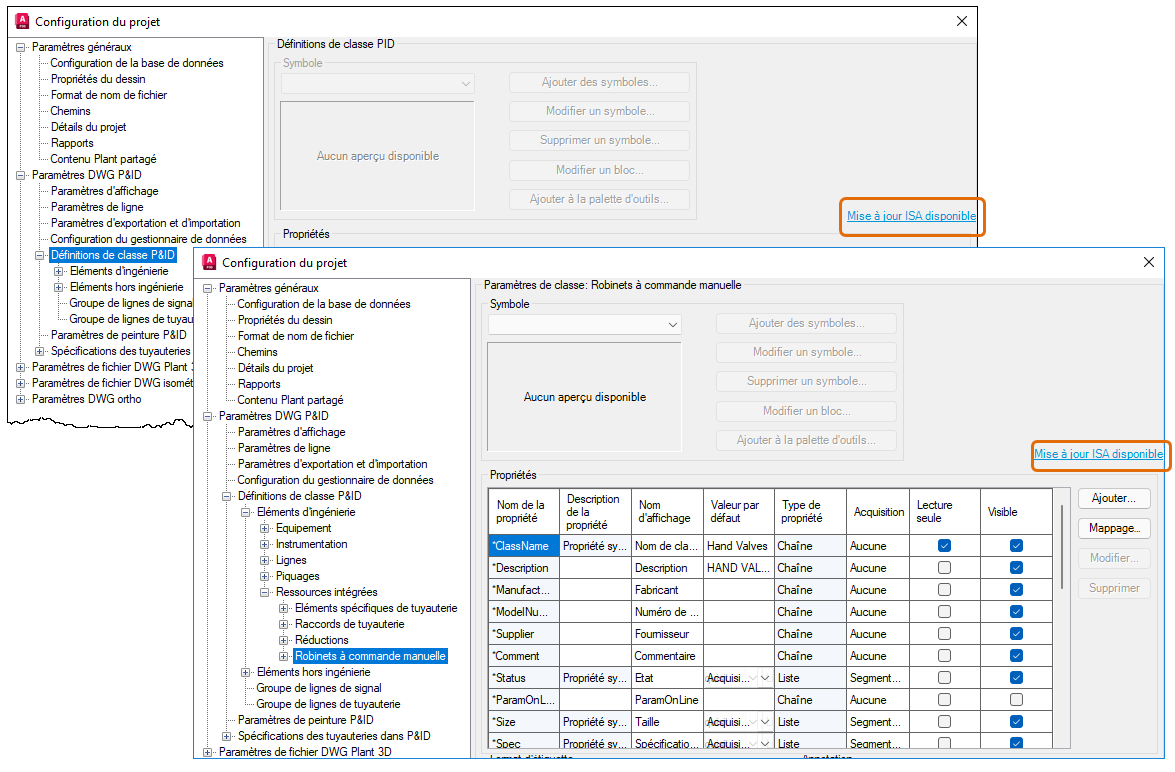Click the *Comment property cell
This screenshot has width=1175, height=772.
coord(524,656)
